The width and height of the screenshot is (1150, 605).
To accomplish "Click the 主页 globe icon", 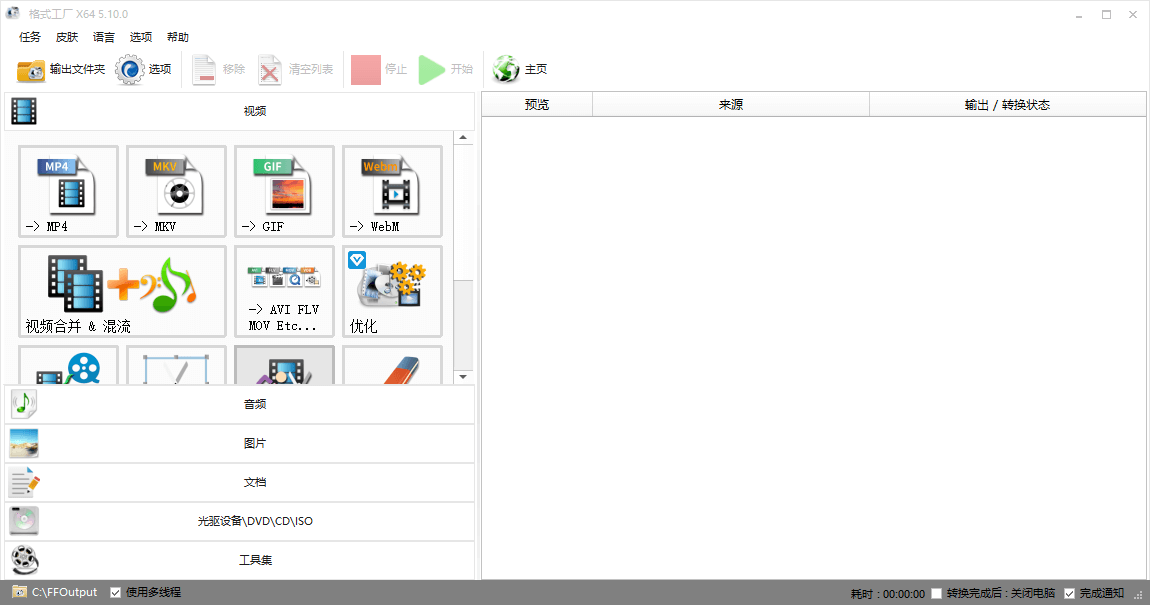I will coord(507,69).
